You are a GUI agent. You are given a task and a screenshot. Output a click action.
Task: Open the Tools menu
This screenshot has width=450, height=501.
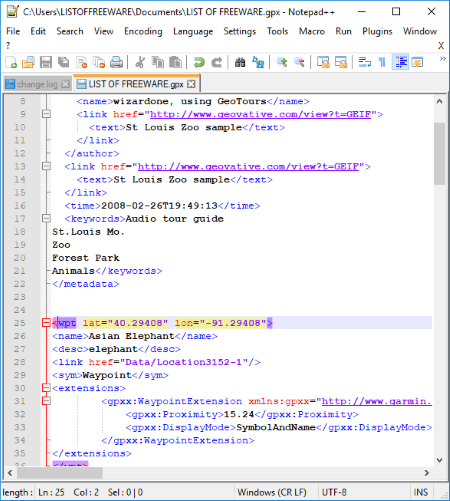277,31
